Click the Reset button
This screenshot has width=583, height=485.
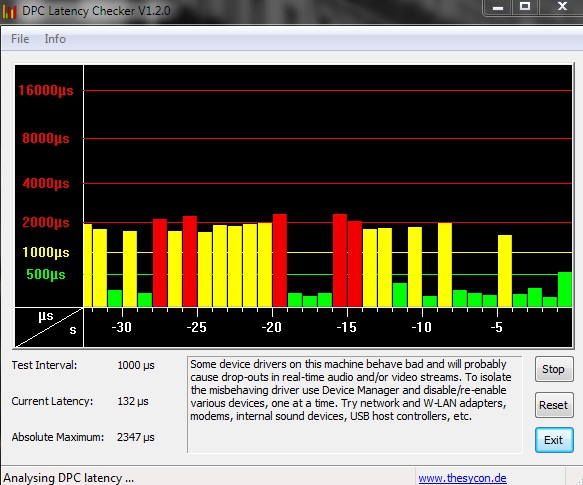(554, 405)
